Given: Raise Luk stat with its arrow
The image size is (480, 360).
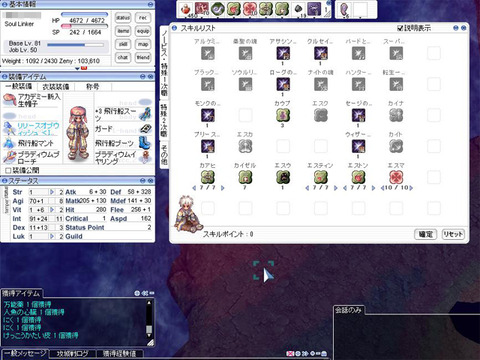Looking at the screenshot, I should (52, 236).
